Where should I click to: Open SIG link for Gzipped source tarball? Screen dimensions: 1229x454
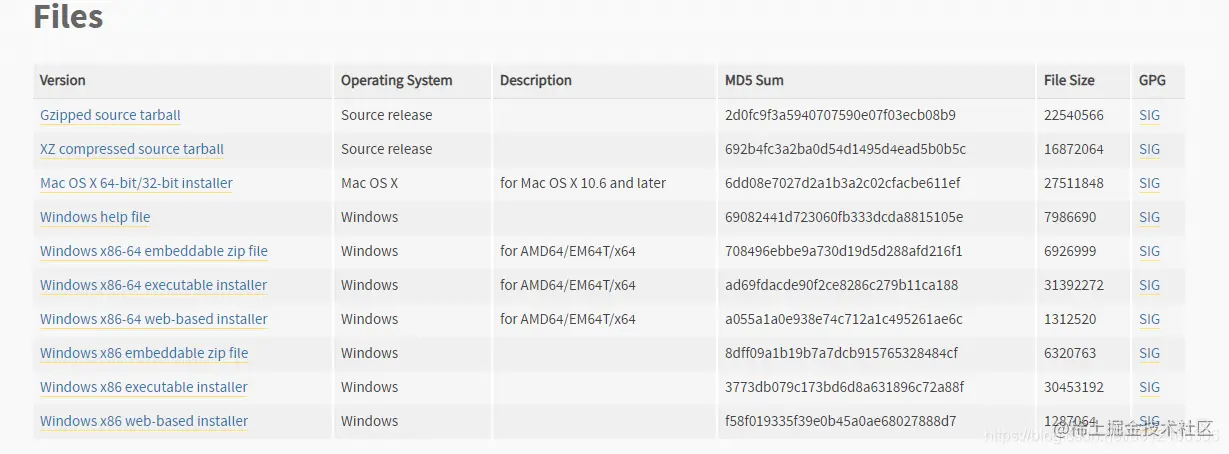click(x=1149, y=115)
